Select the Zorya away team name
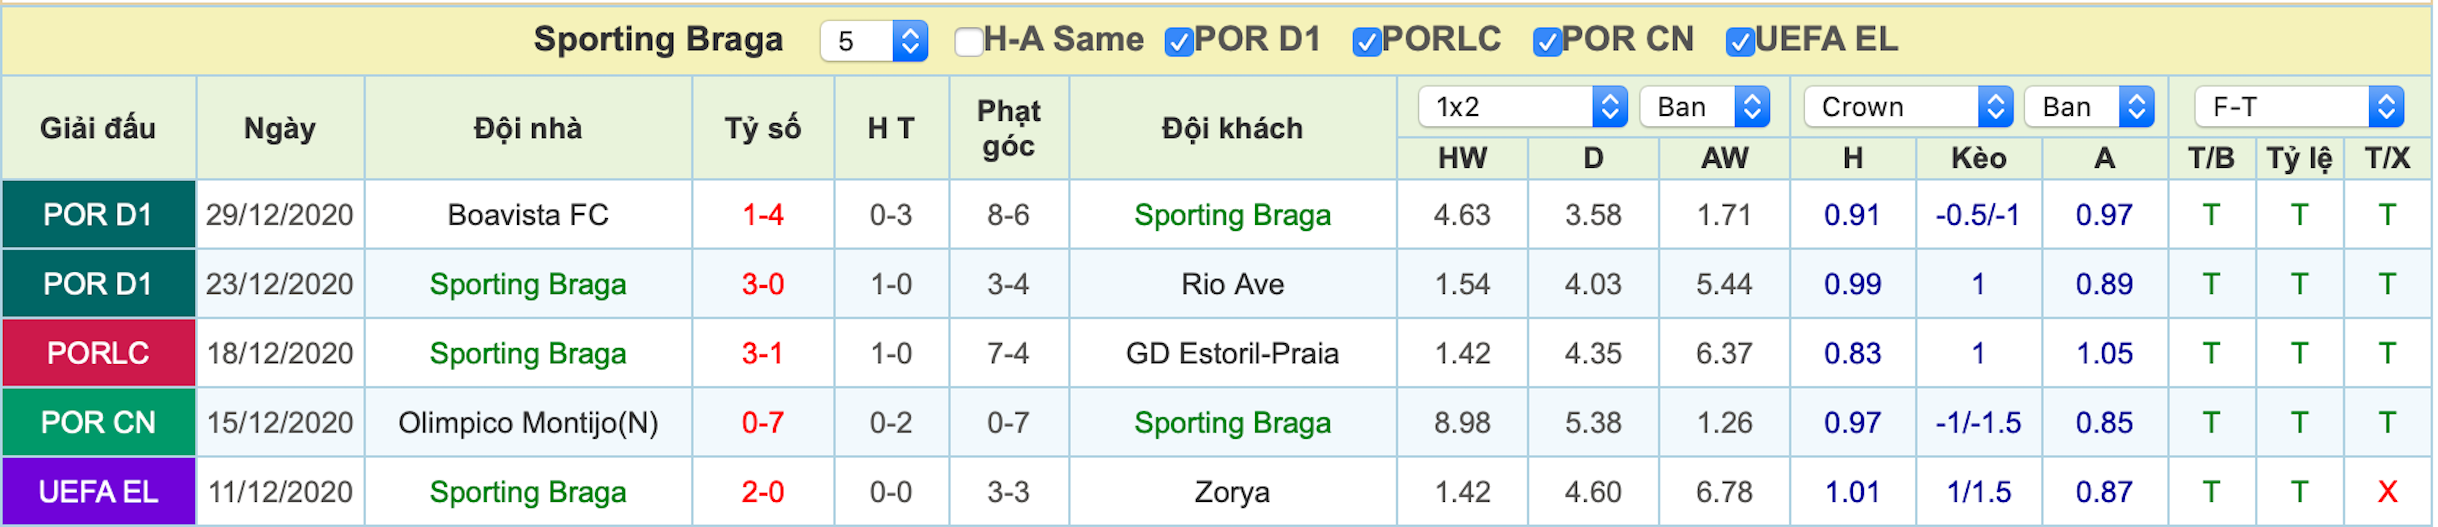 (1232, 492)
